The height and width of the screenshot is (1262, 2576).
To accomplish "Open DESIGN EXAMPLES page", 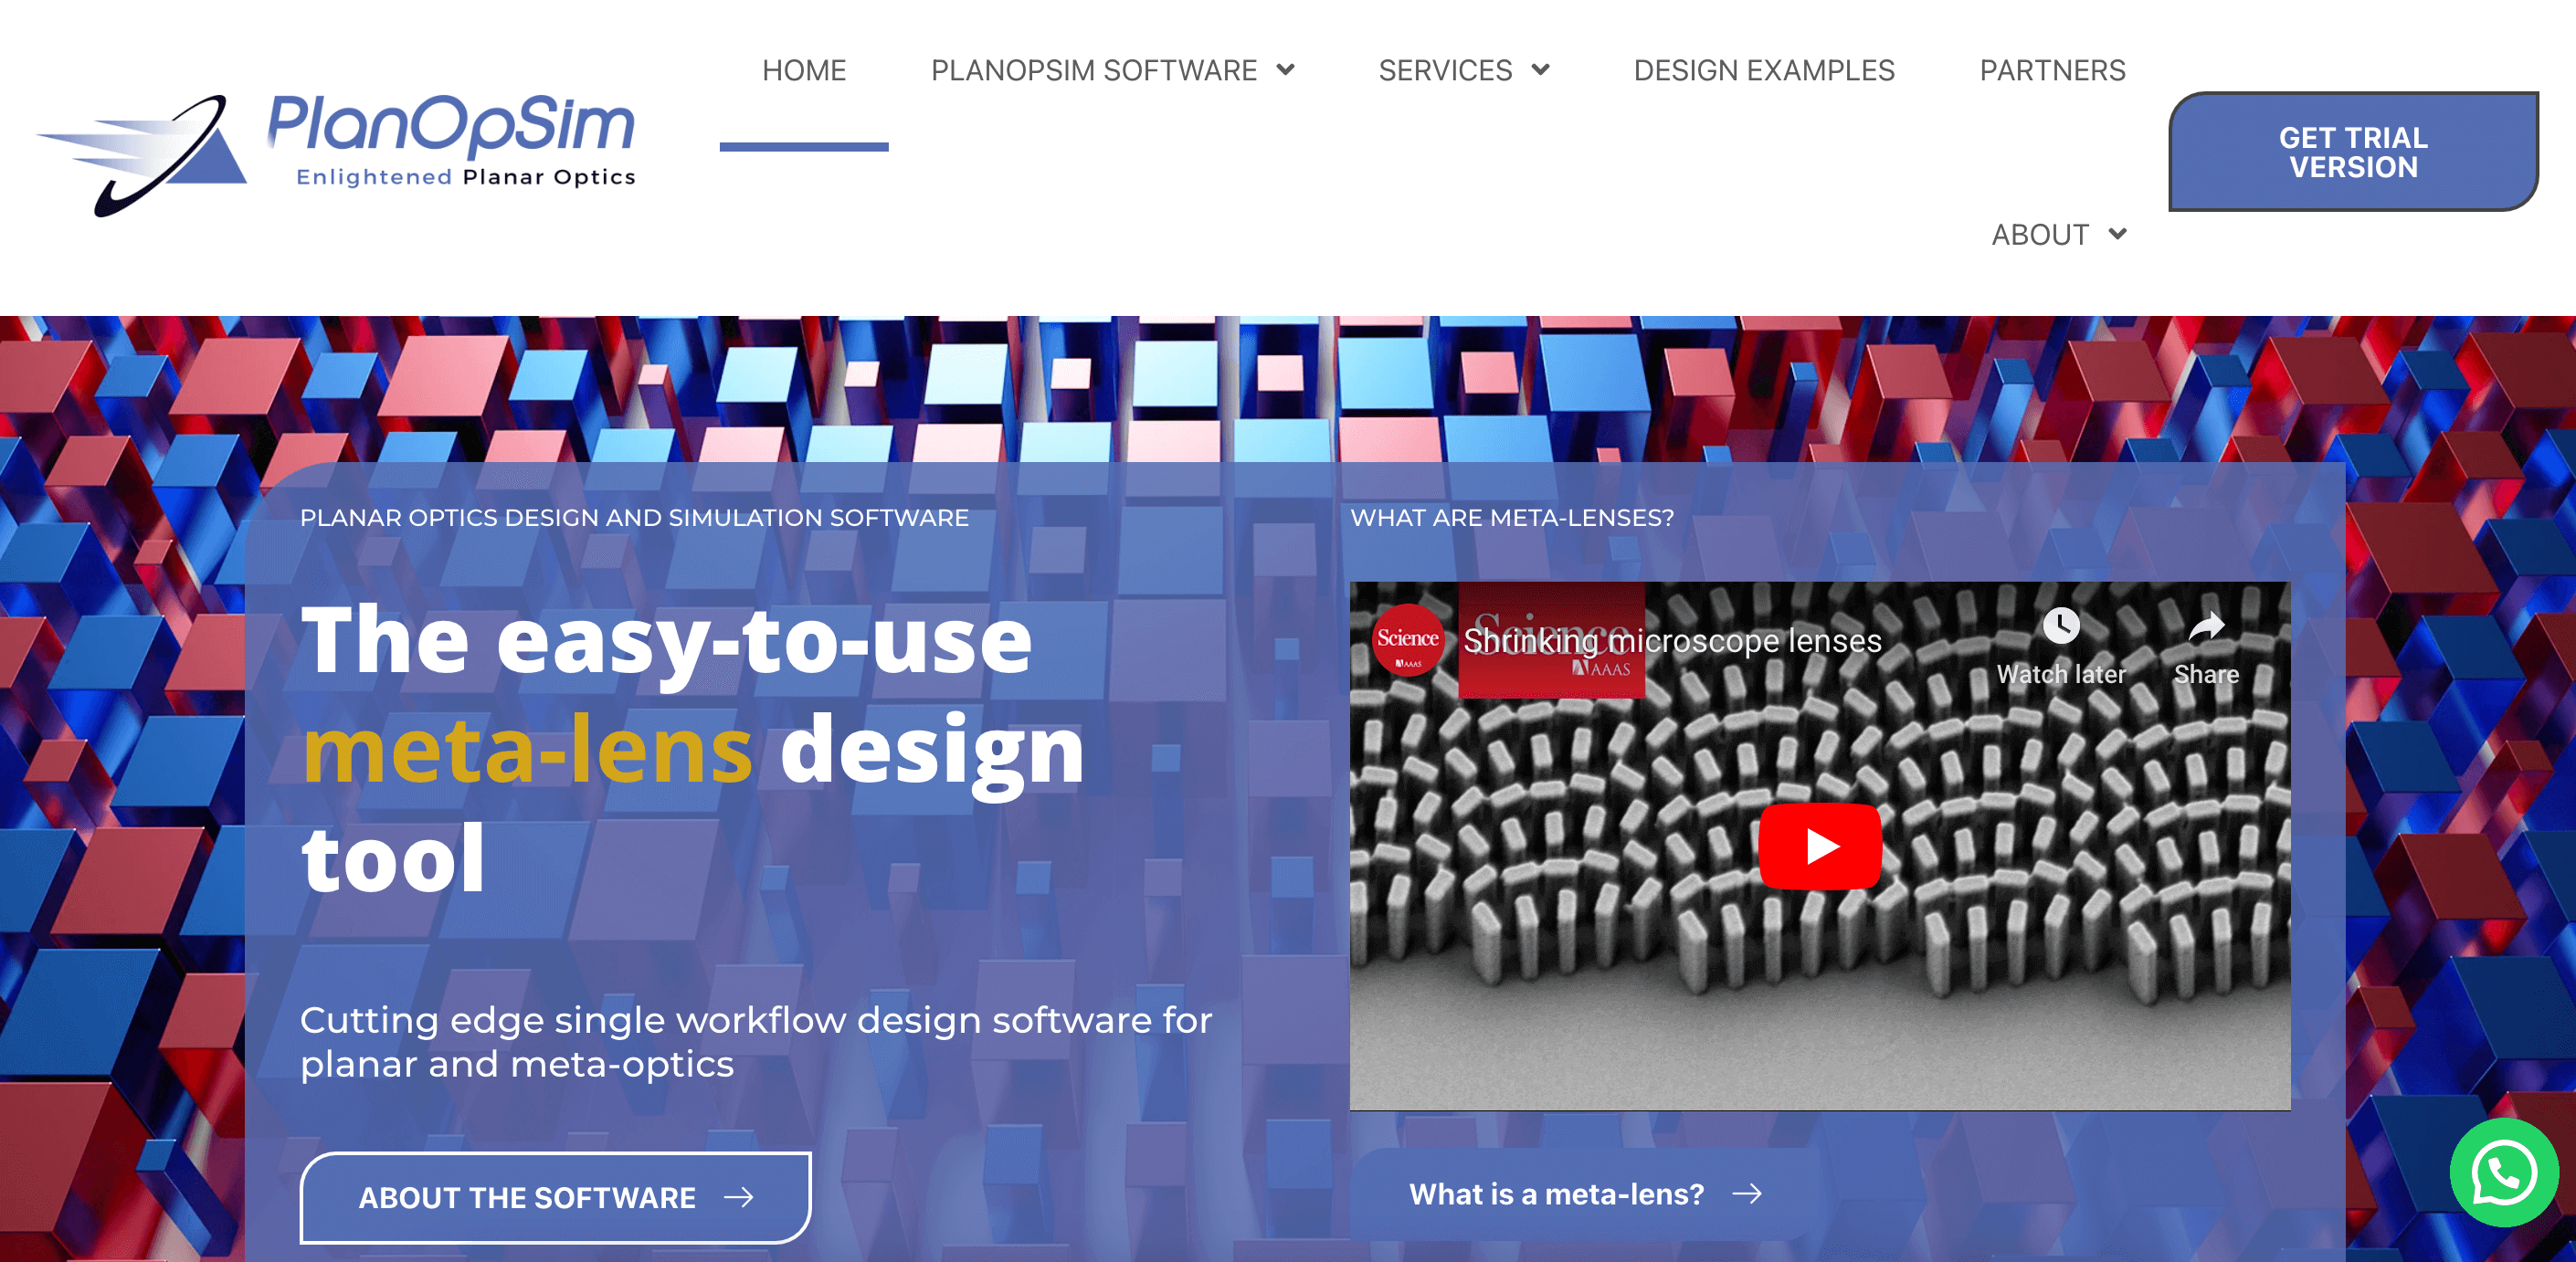I will (1764, 71).
